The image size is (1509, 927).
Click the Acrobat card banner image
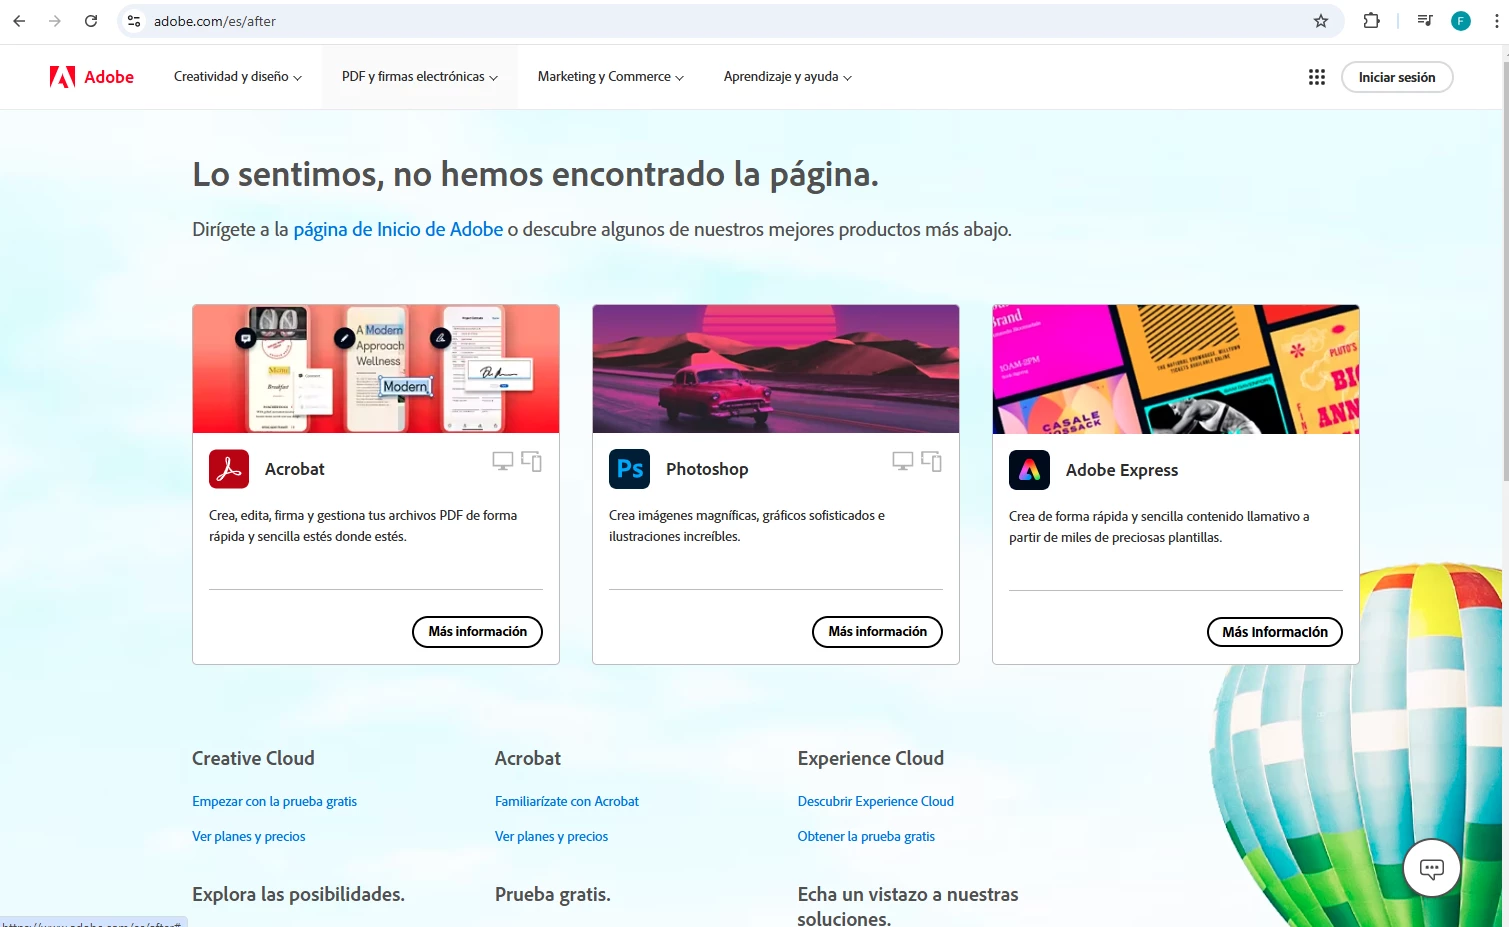(376, 369)
